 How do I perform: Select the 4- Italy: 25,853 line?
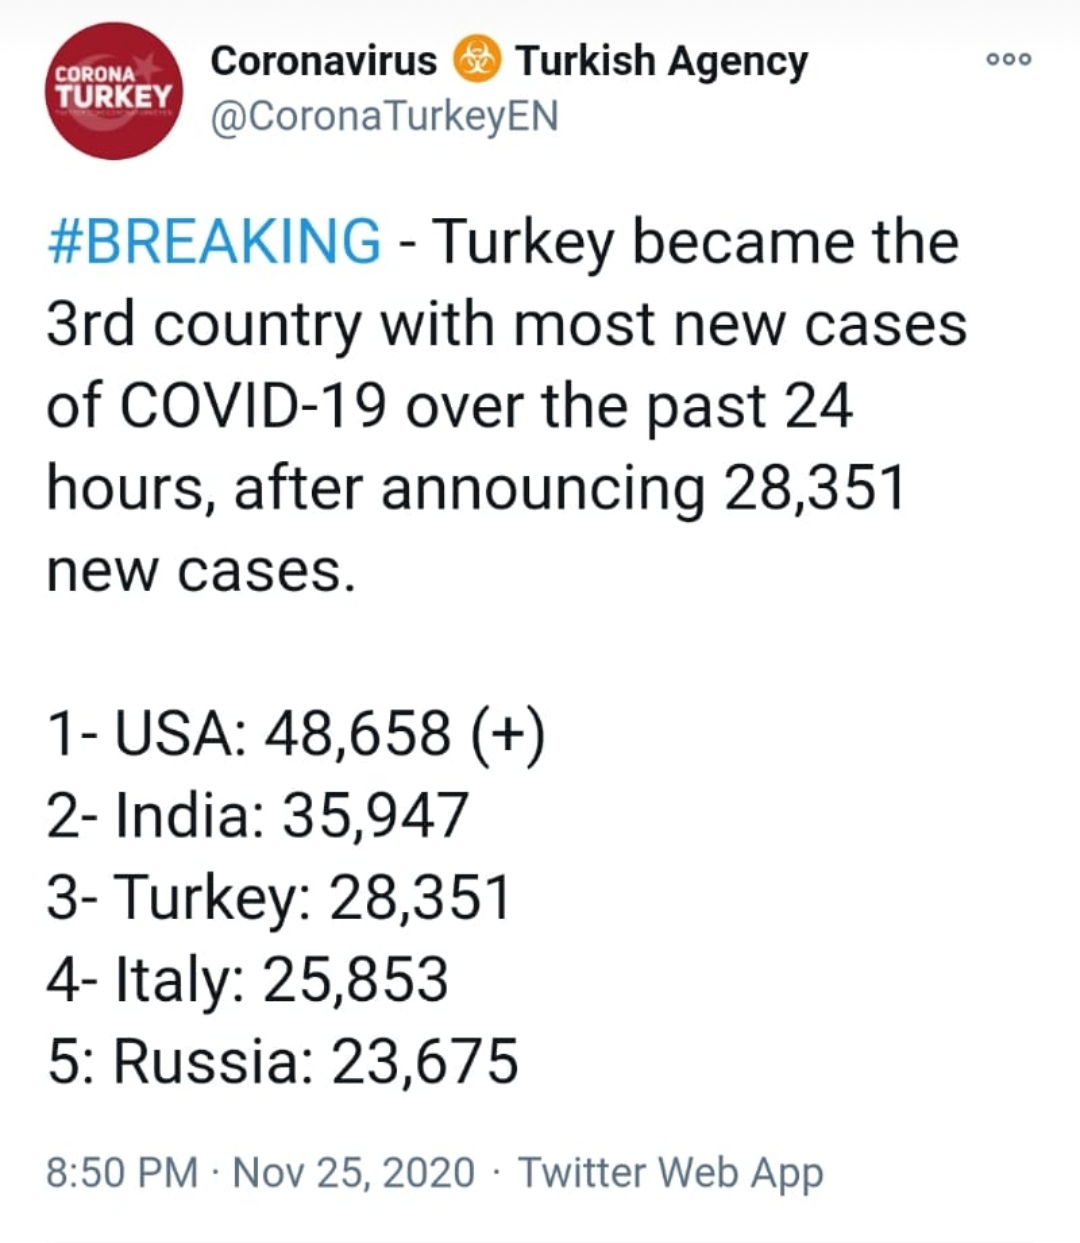coord(248,979)
